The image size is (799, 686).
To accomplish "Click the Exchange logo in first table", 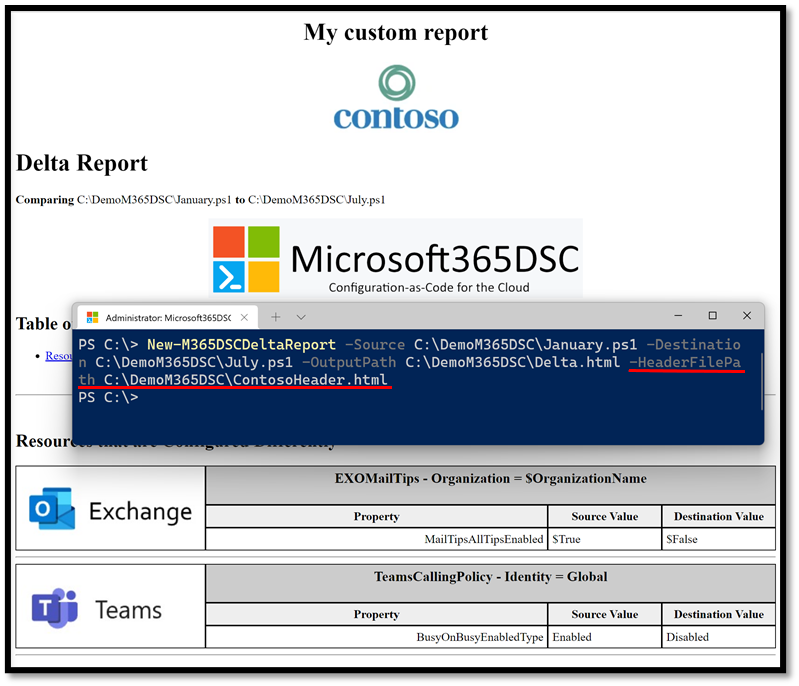I will (x=111, y=509).
